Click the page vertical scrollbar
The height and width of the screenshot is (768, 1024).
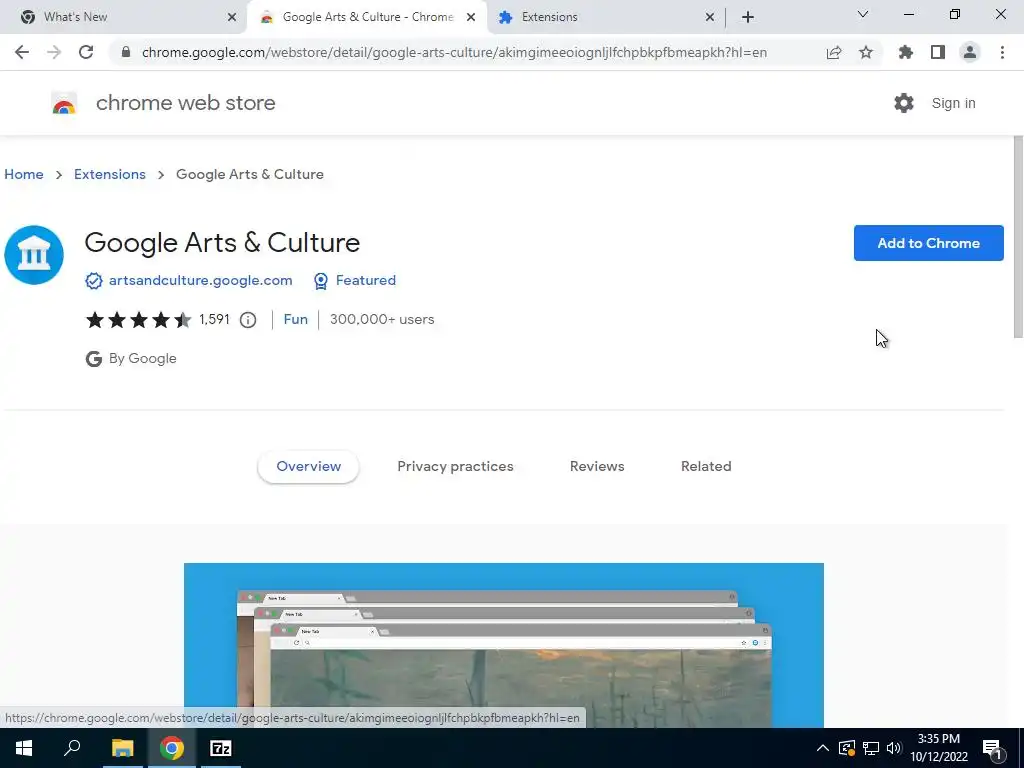point(1018,236)
